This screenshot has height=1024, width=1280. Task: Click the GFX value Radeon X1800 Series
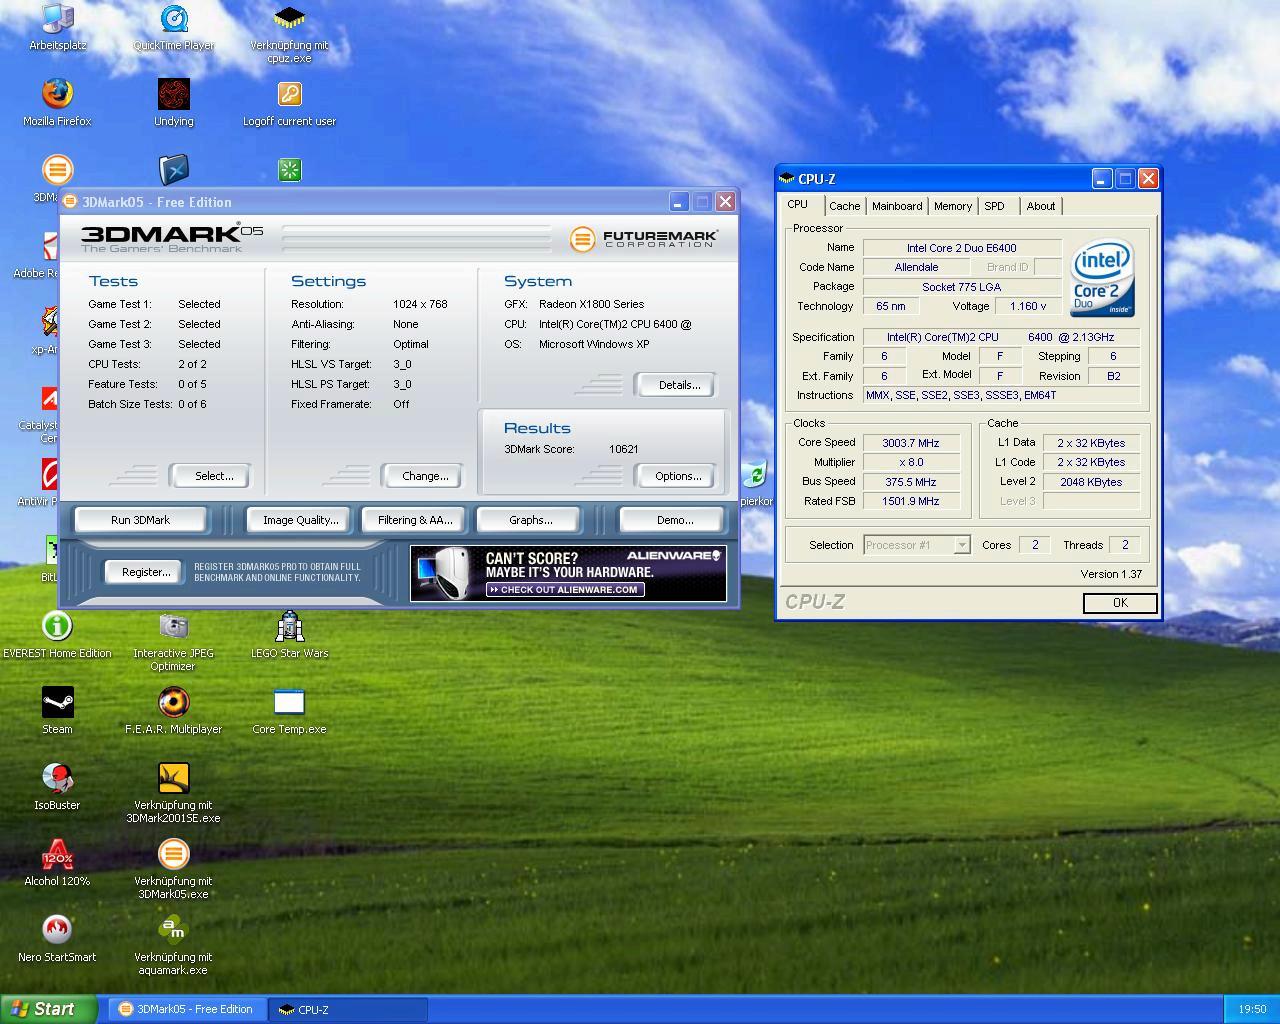(x=591, y=304)
